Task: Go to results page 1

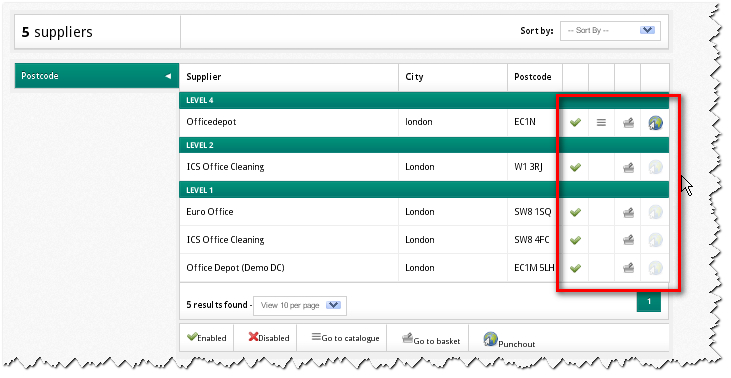Action: [x=649, y=302]
